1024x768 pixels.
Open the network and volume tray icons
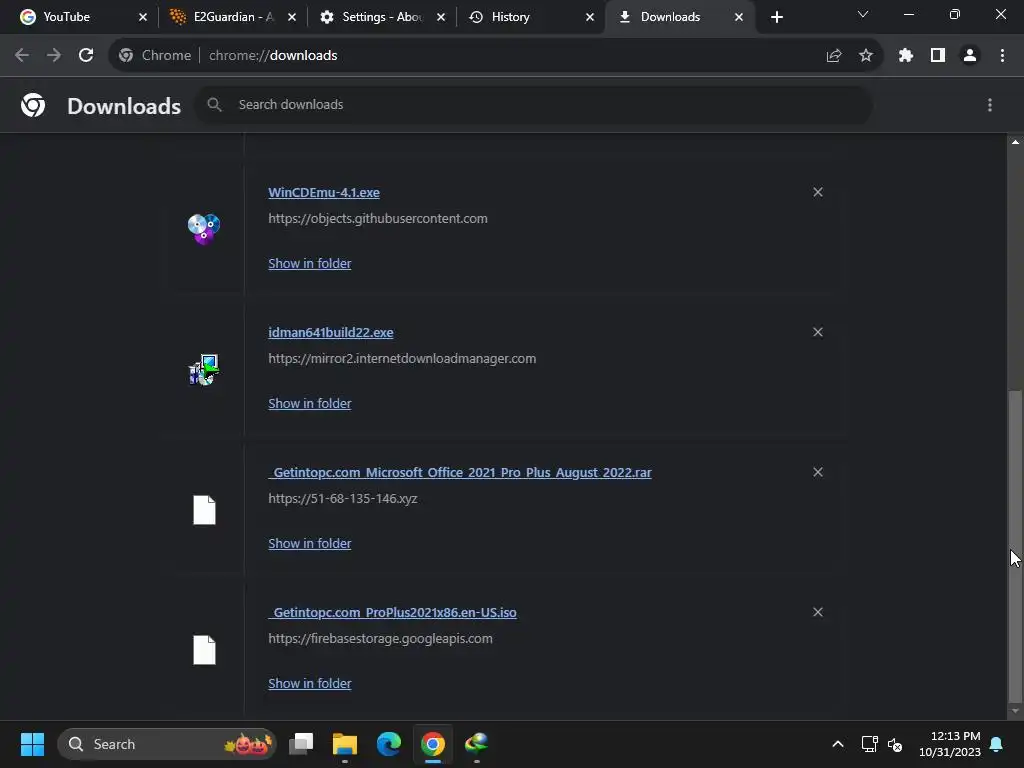[882, 744]
